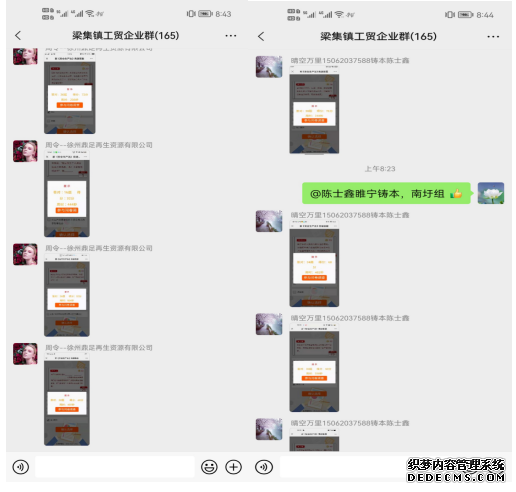Tap group title 梁集镇工贸企业群(165) on left

126,35
